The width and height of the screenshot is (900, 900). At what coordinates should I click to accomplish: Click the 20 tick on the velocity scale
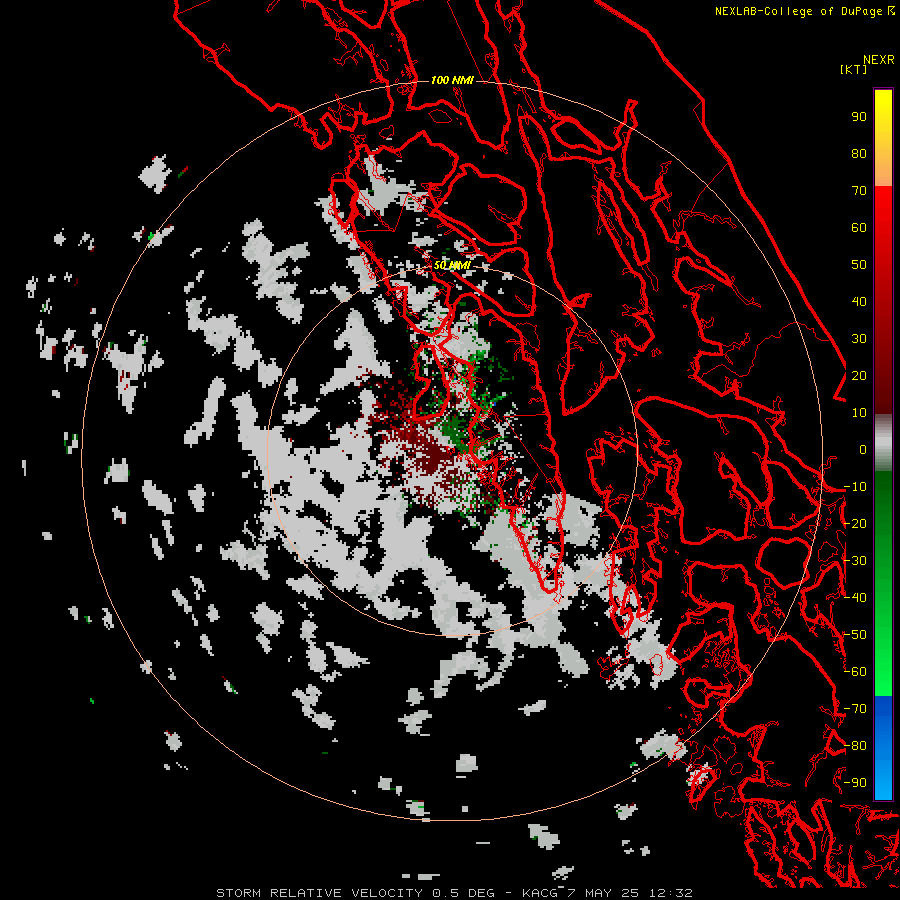tap(859, 375)
